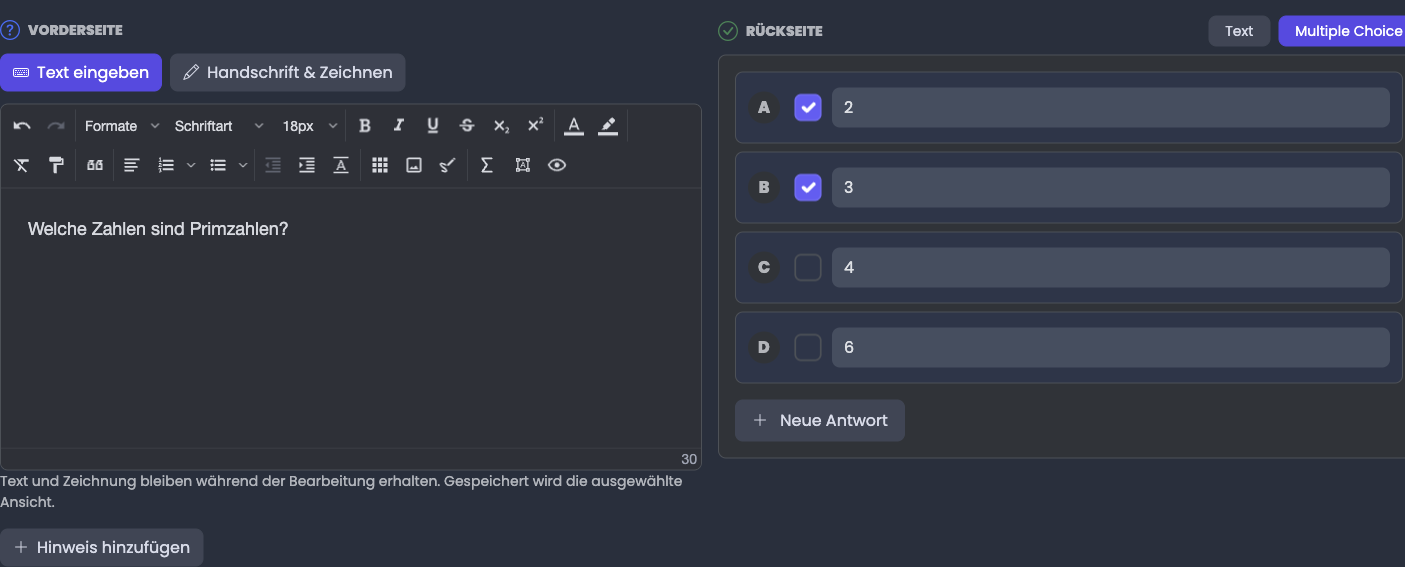This screenshot has width=1405, height=567.
Task: Click the letter A badge
Action: pos(764,107)
